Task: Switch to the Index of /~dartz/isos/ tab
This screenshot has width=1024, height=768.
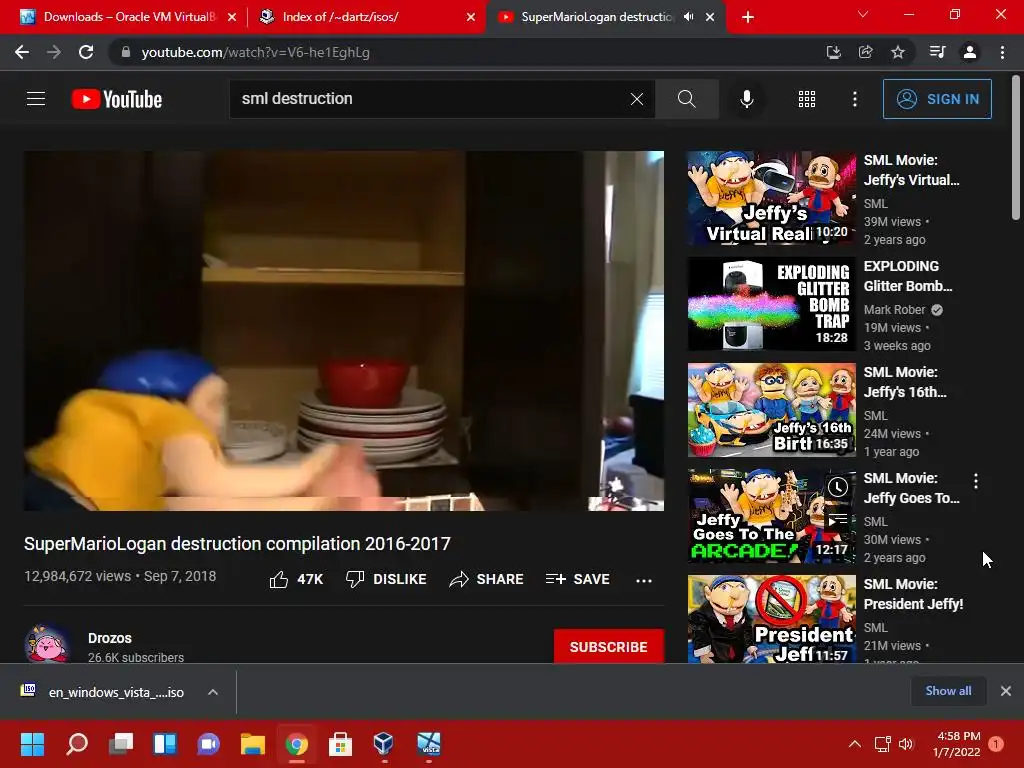Action: (366, 17)
